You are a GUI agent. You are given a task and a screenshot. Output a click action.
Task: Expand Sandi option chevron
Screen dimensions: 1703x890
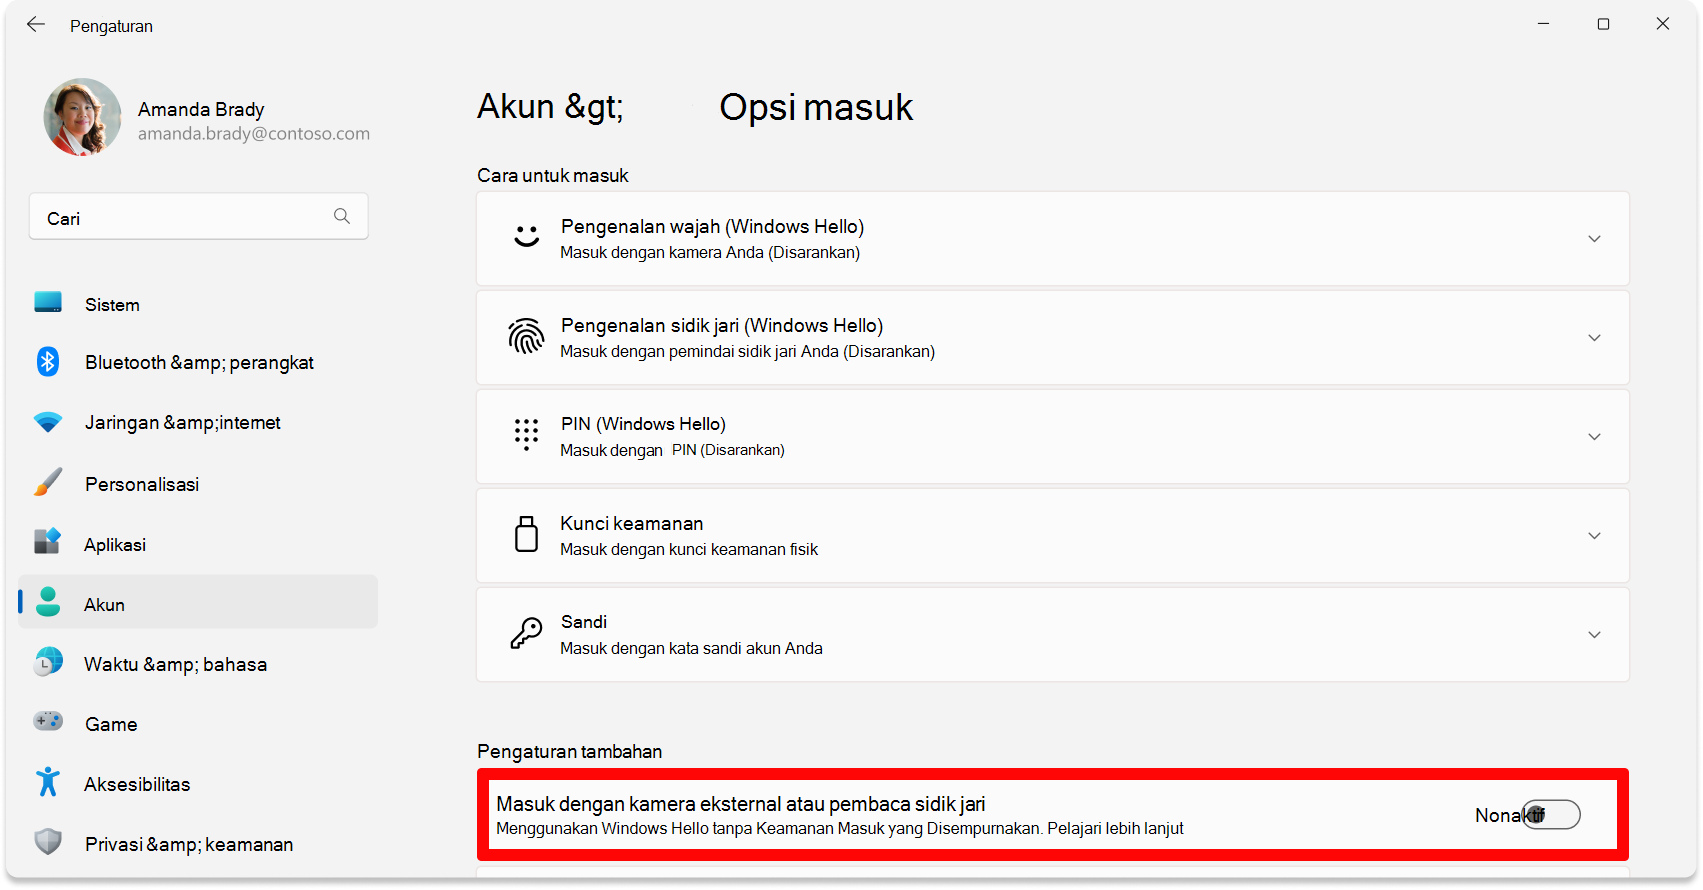(1594, 635)
